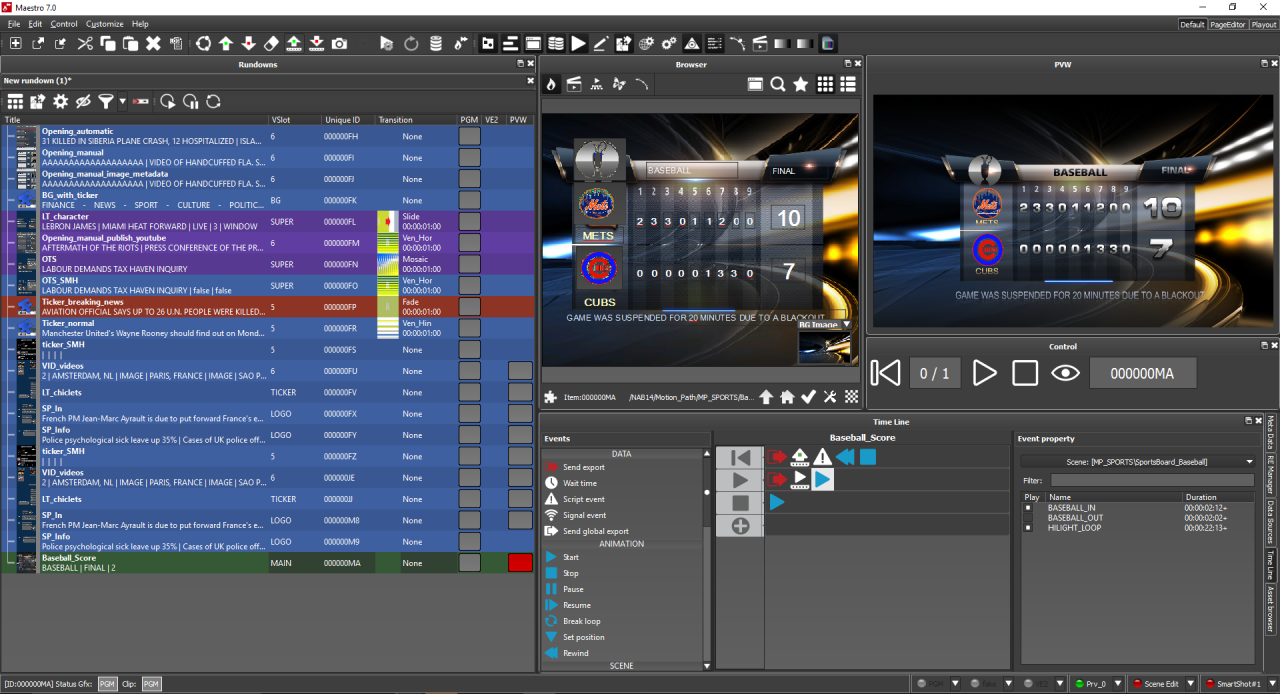Toggle Play checkbox for BASEBALL_OUT animation
Image resolution: width=1280 pixels, height=694 pixels.
point(1027,518)
